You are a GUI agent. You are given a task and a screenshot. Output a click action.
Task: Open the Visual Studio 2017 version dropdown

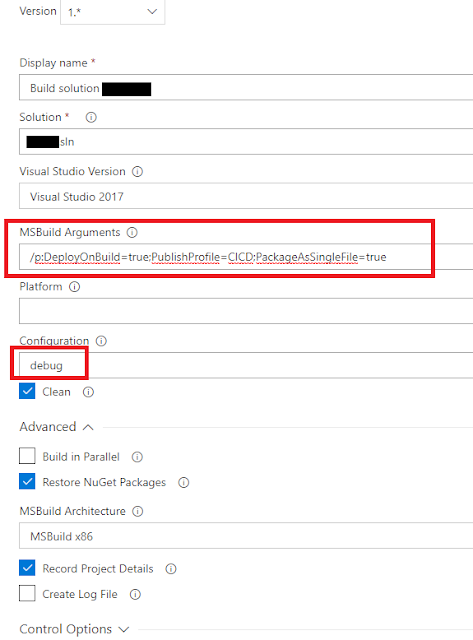246,196
